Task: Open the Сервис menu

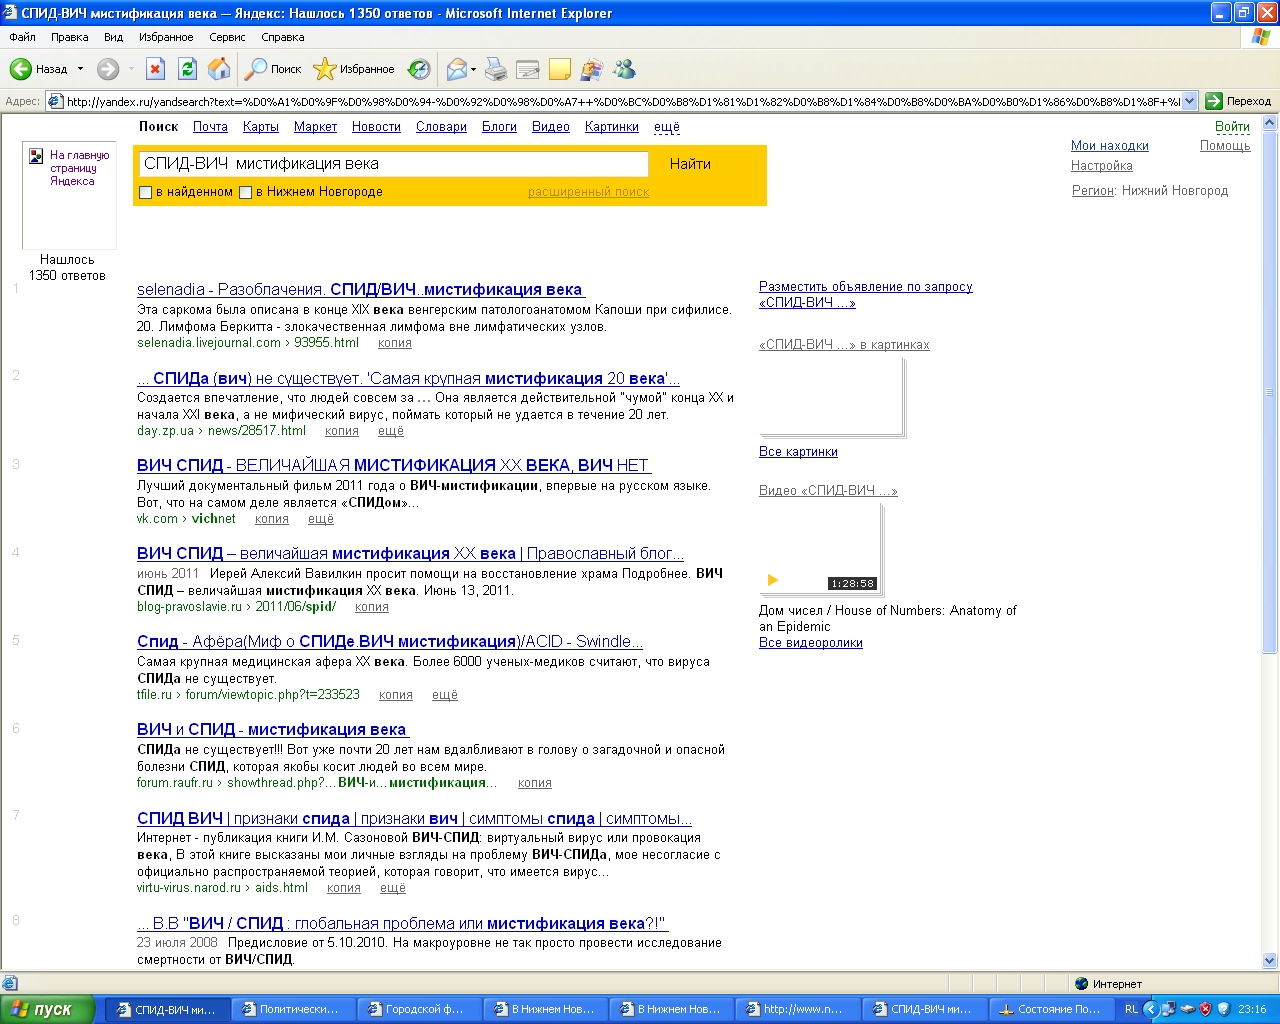Action: (x=227, y=37)
